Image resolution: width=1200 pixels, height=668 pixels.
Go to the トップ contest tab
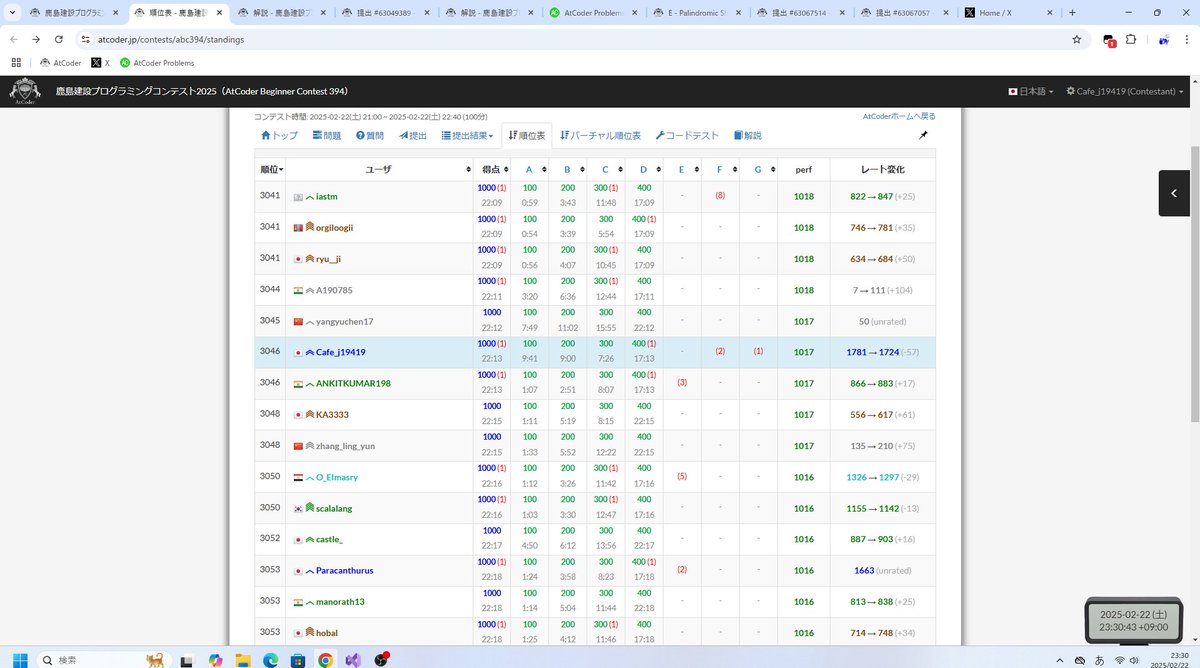coord(280,135)
